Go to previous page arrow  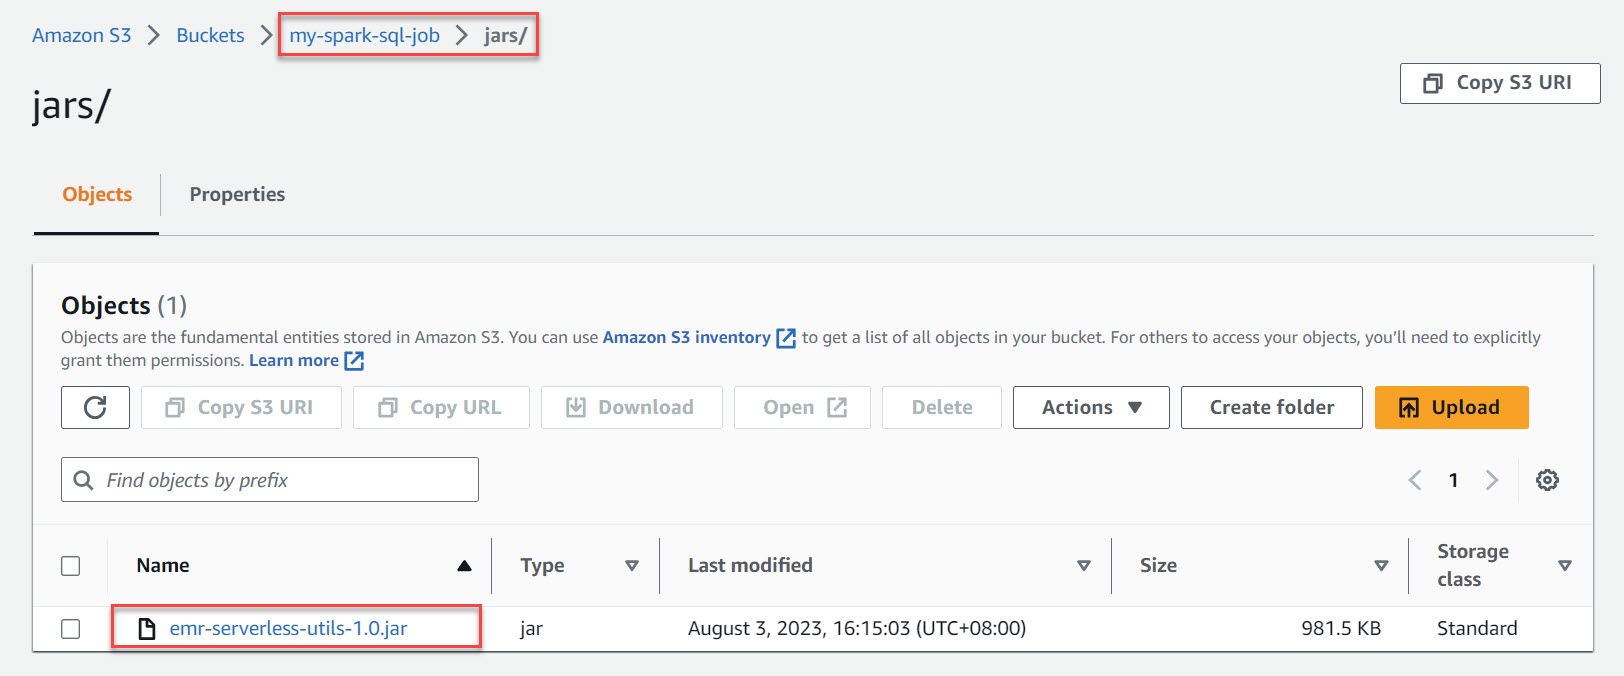[1415, 480]
